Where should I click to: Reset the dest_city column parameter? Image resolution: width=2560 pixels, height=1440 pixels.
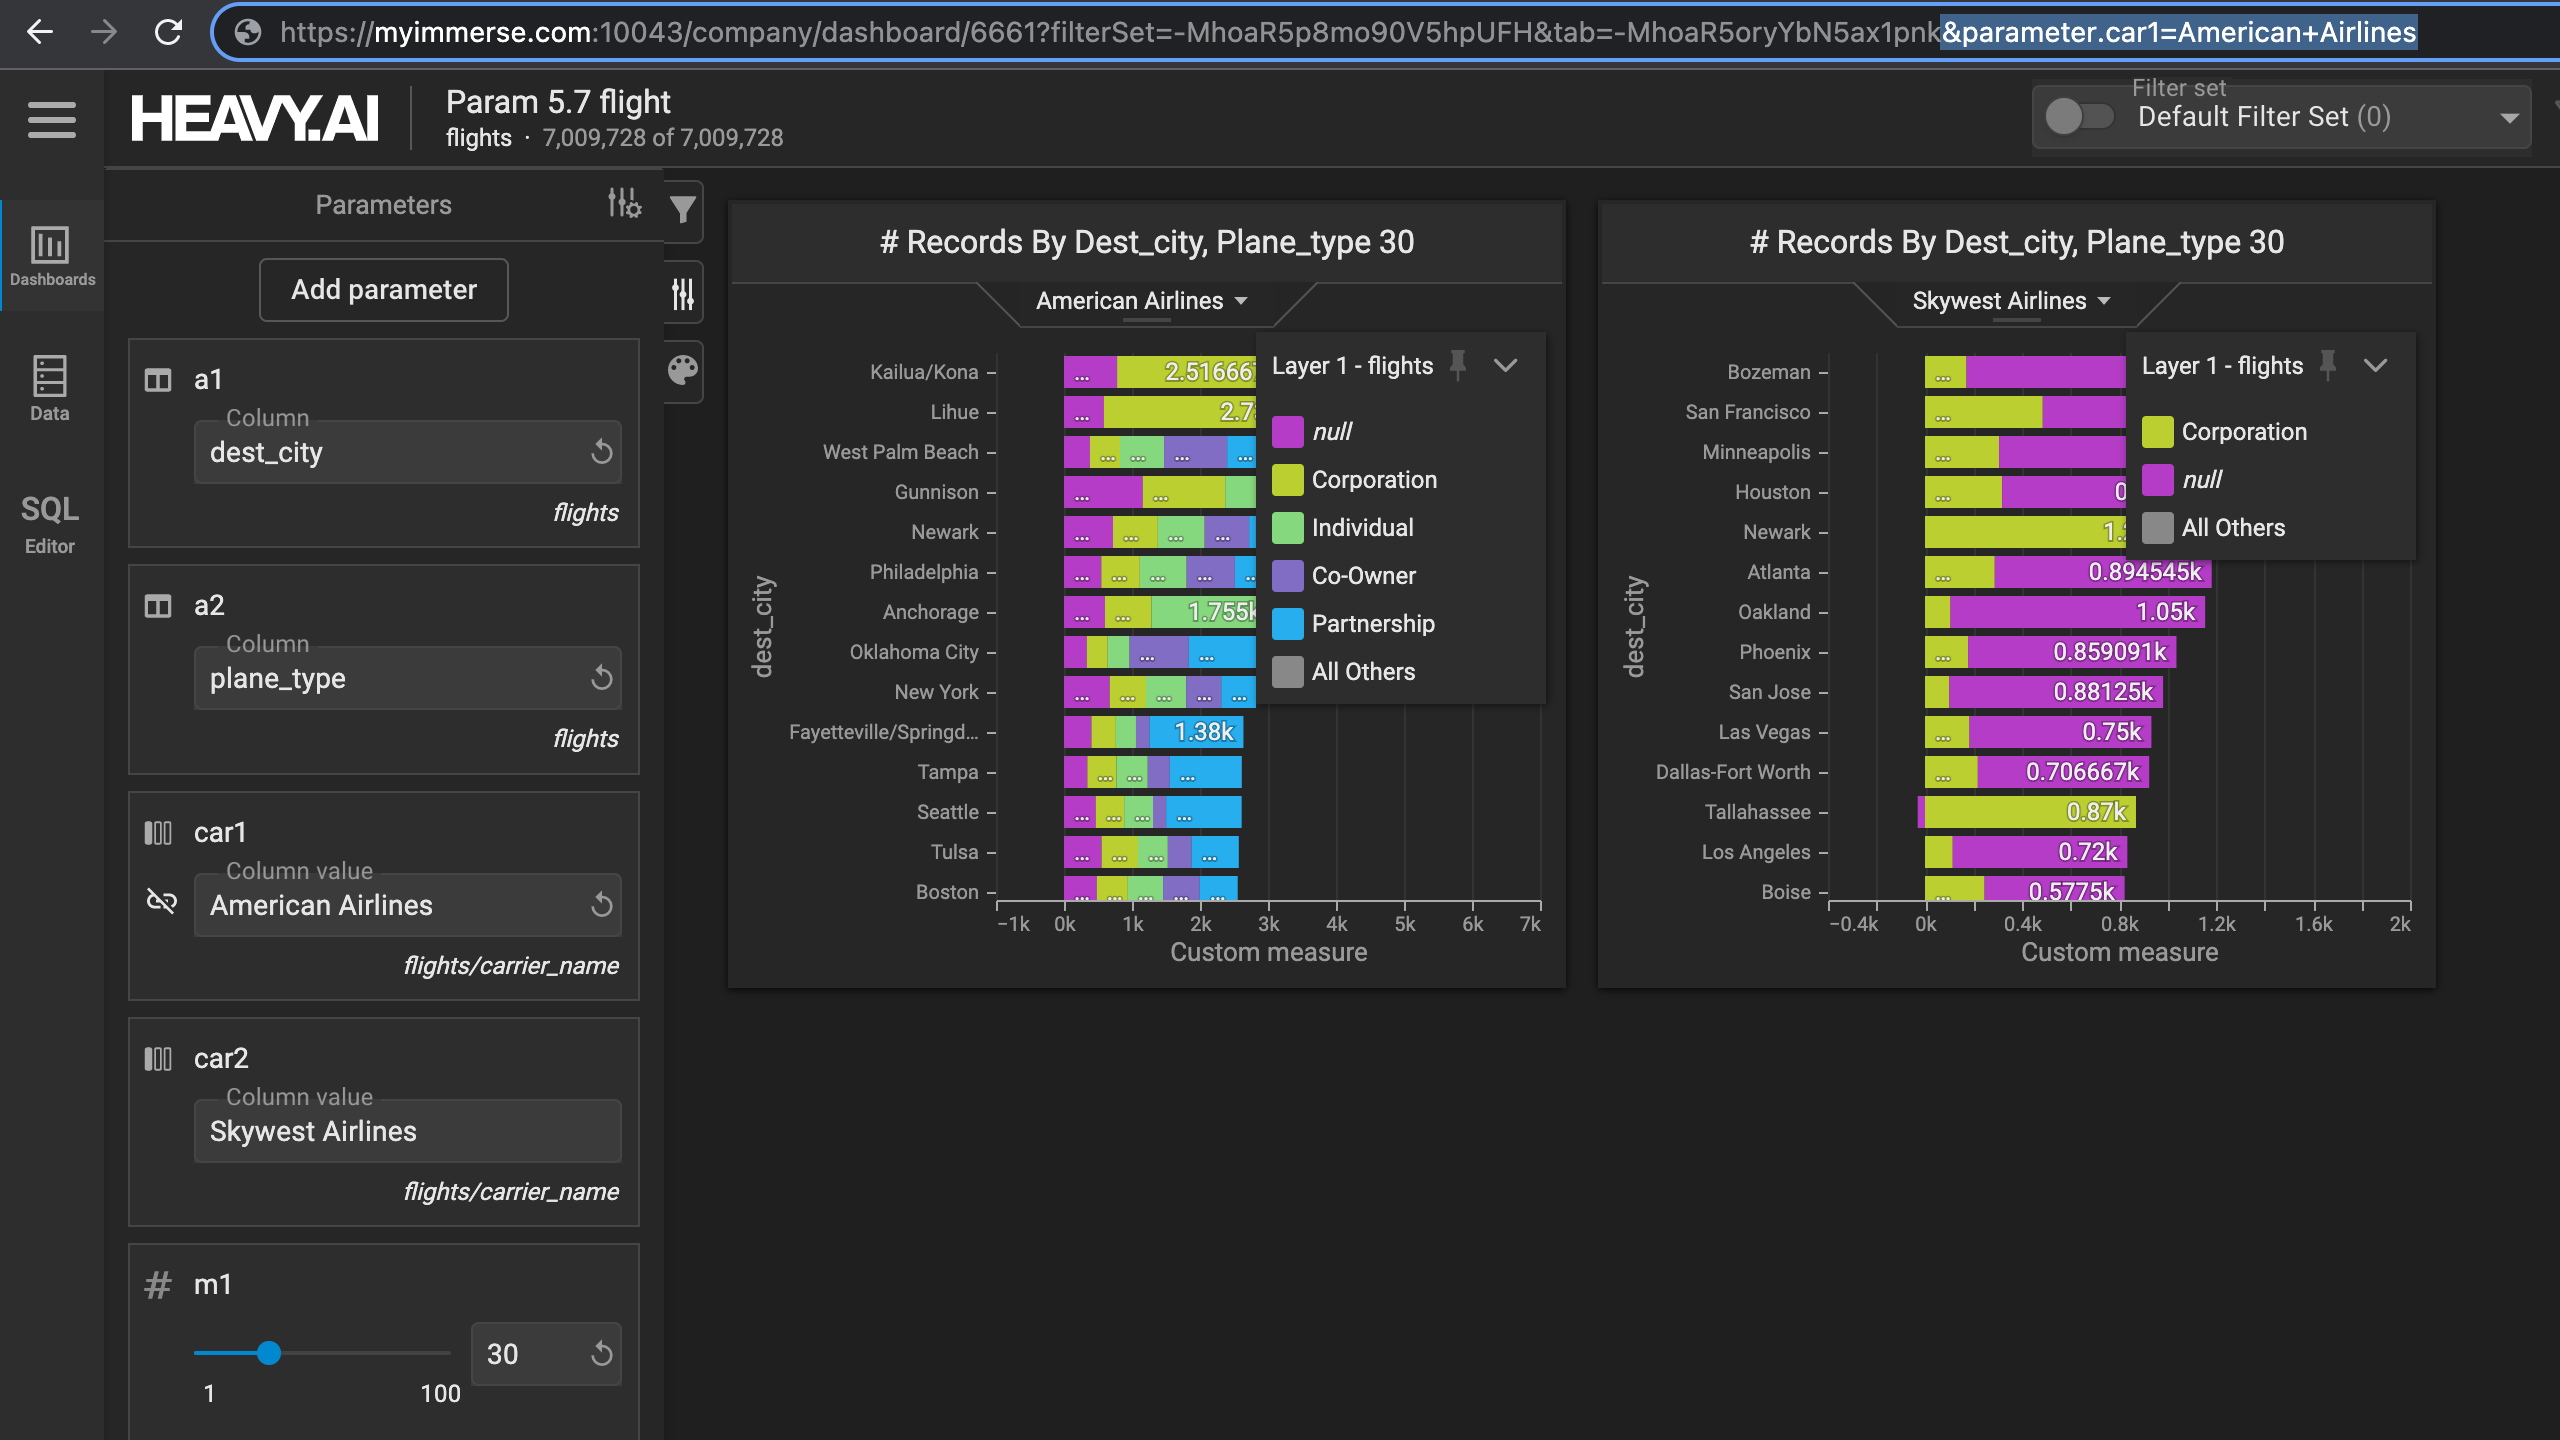point(601,452)
